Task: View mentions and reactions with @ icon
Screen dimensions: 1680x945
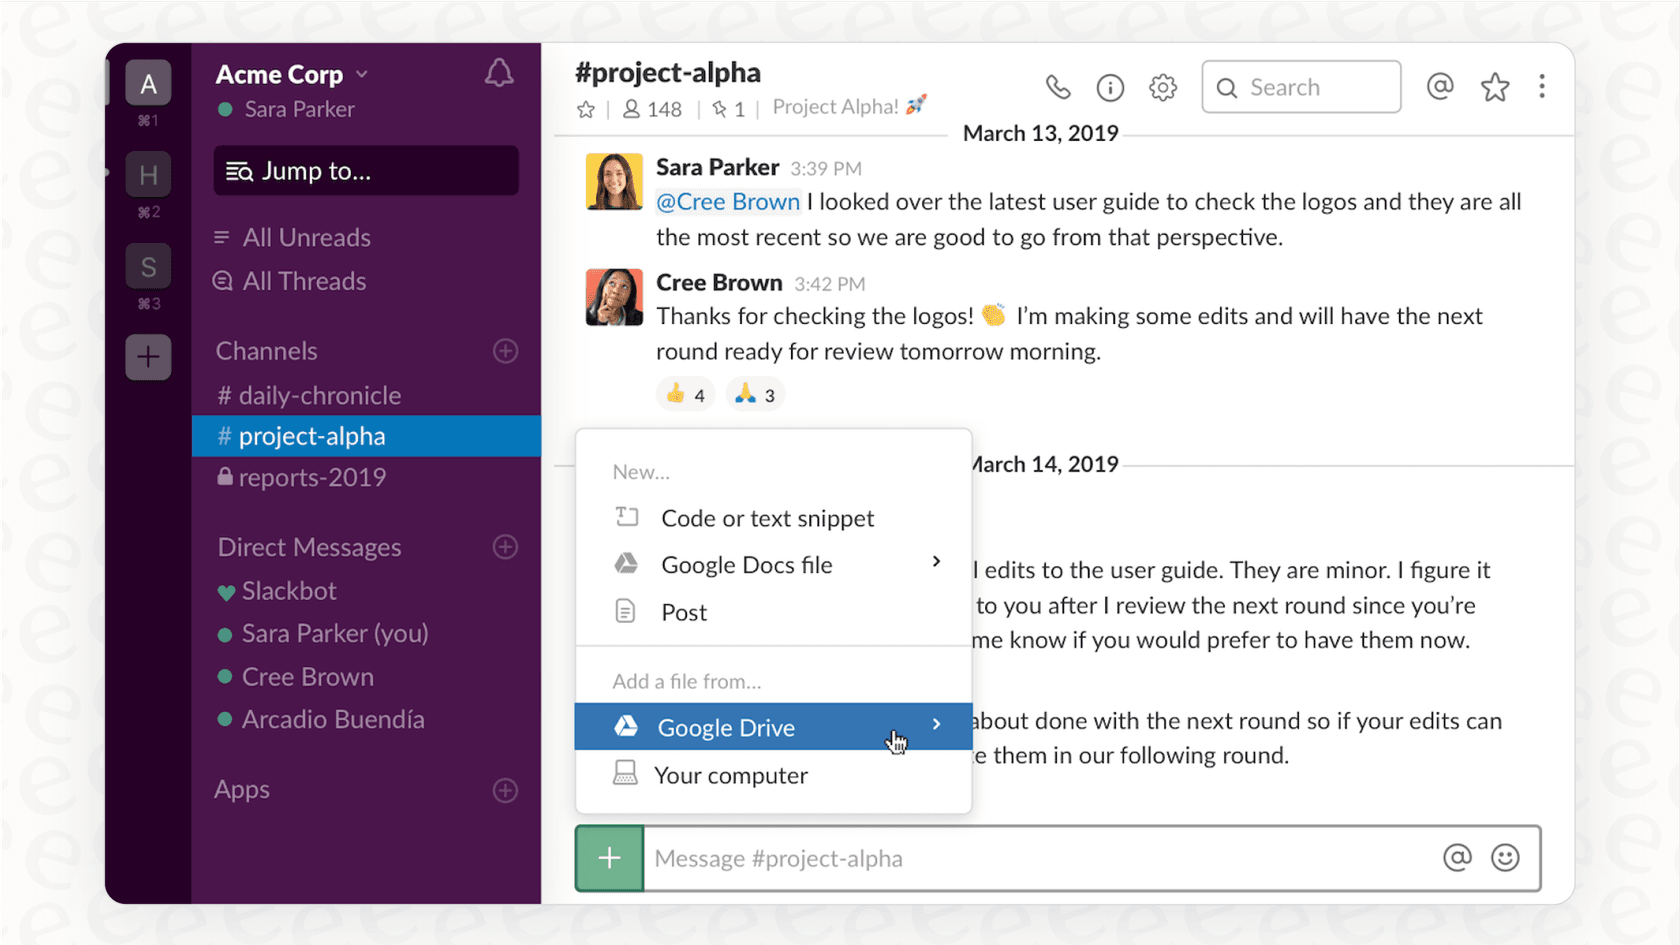Action: [x=1440, y=87]
